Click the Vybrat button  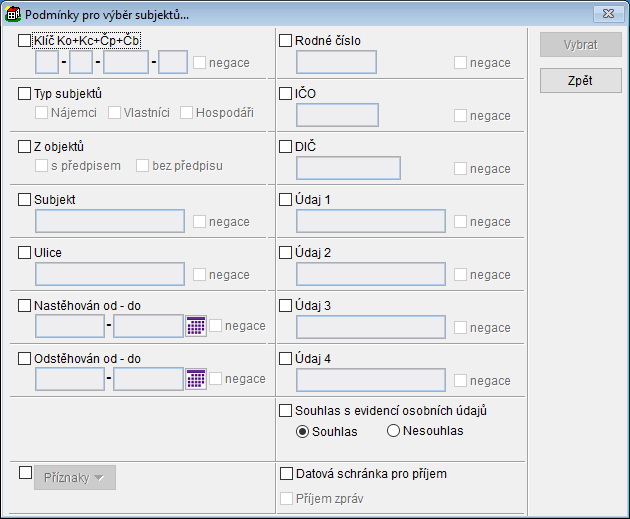(x=580, y=45)
